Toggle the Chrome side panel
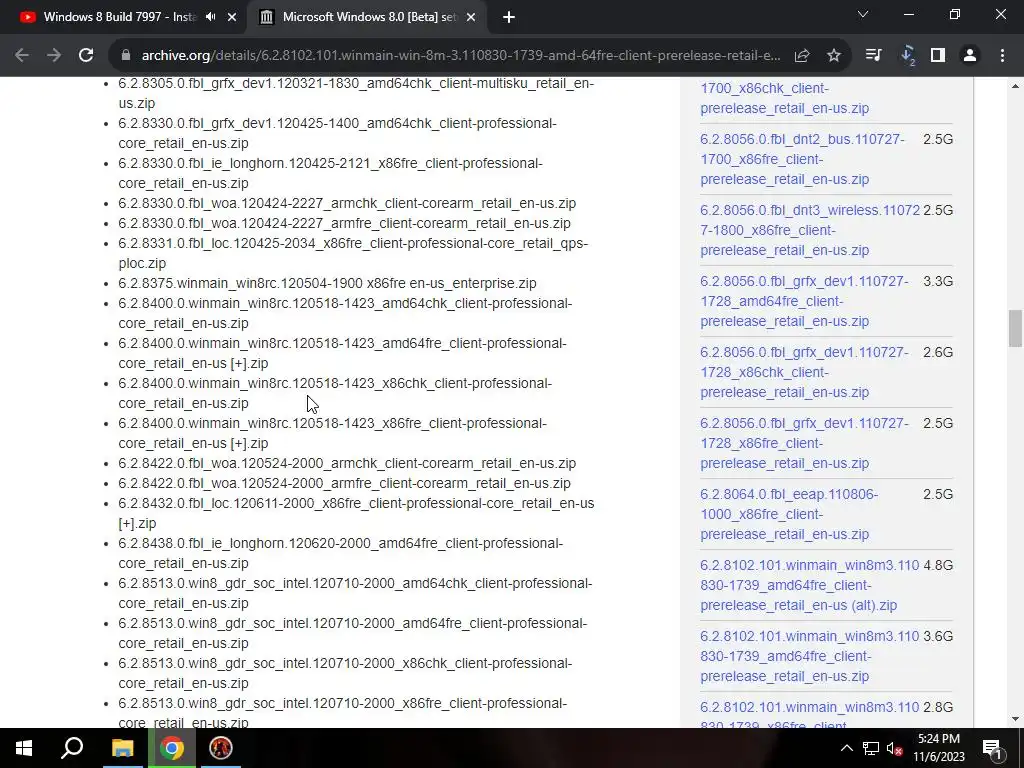The width and height of the screenshot is (1024, 768). coord(938,56)
